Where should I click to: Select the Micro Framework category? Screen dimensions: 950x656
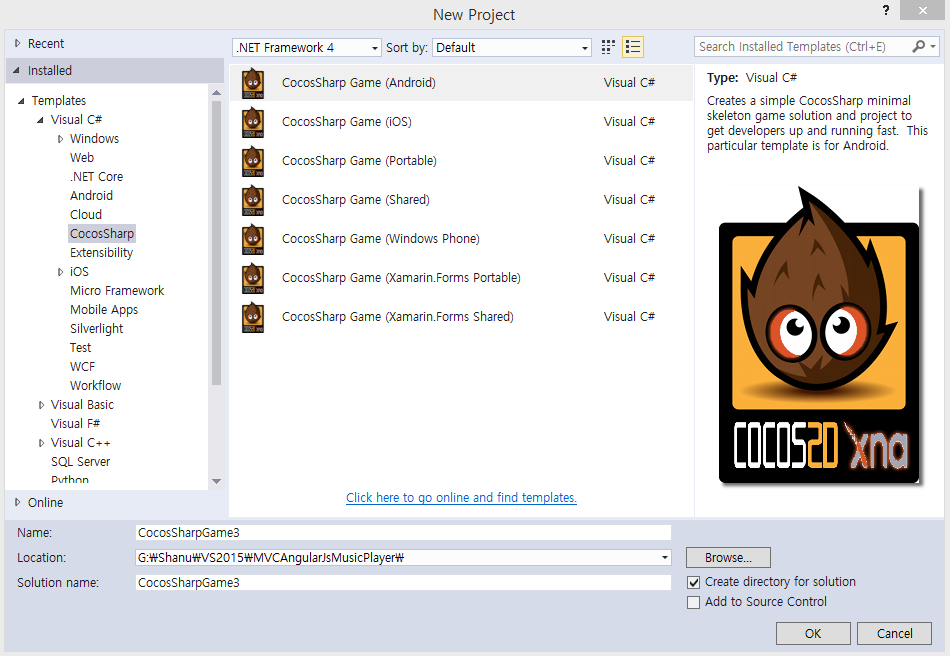point(117,291)
